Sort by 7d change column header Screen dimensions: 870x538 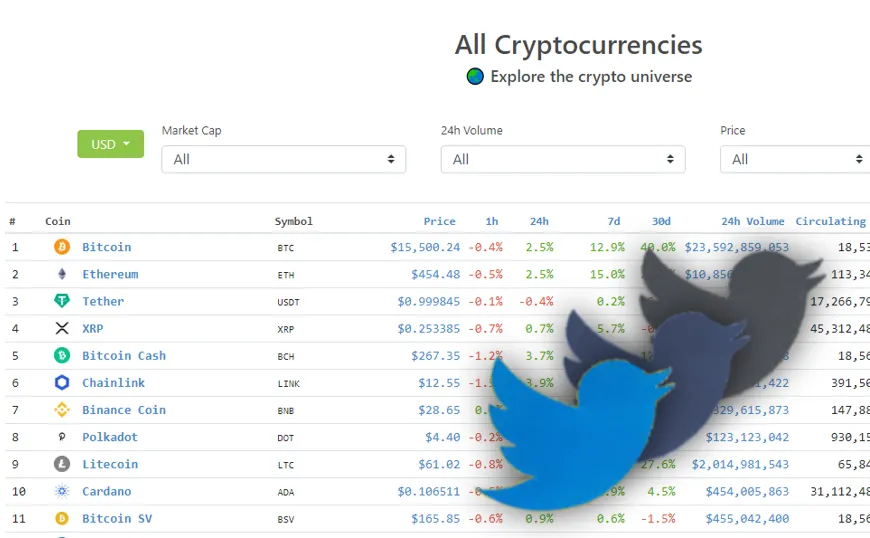(614, 221)
